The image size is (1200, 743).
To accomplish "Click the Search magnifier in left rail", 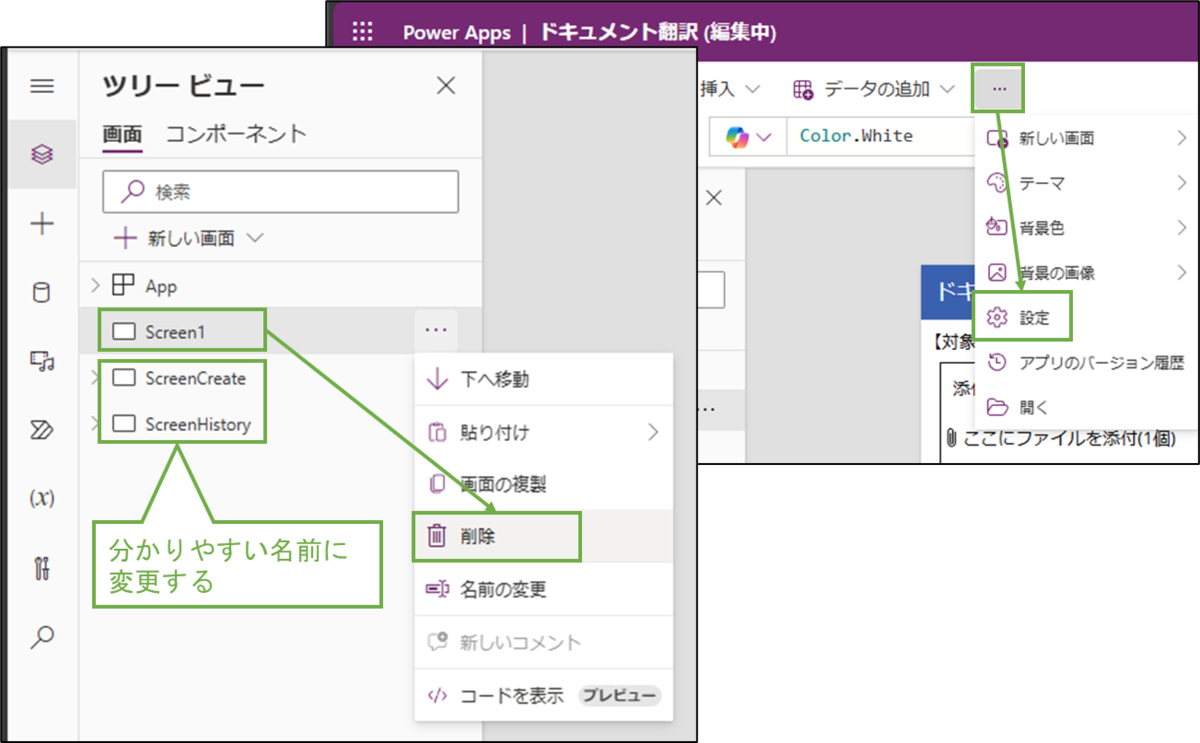I will [x=42, y=636].
